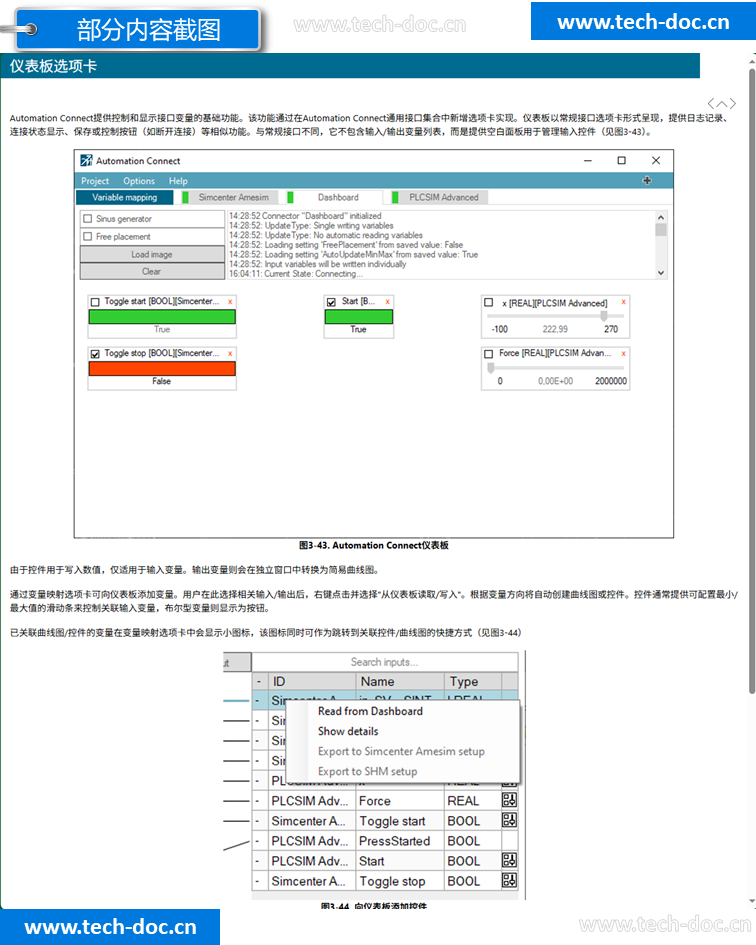Viewport: 756px width, 945px height.
Task: Switch to the Dashboard tab
Action: (x=335, y=197)
